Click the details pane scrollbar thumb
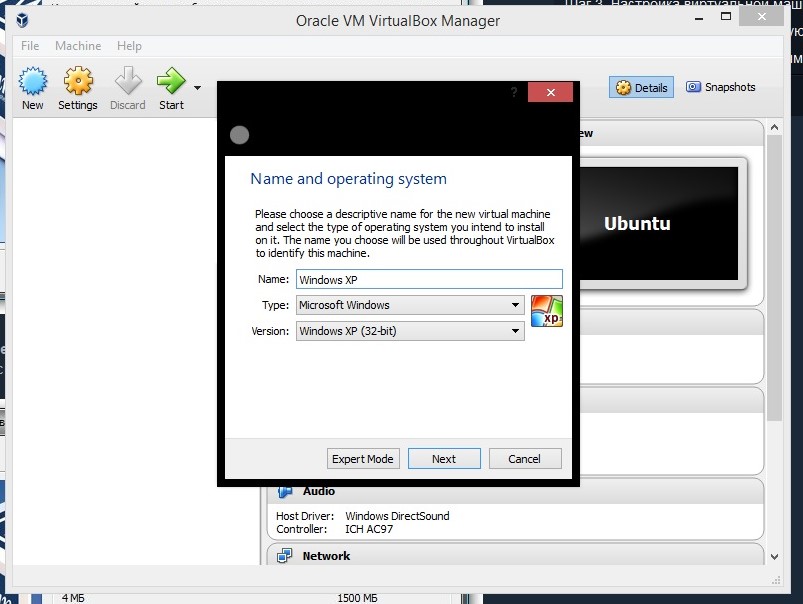803x604 pixels. 774,278
